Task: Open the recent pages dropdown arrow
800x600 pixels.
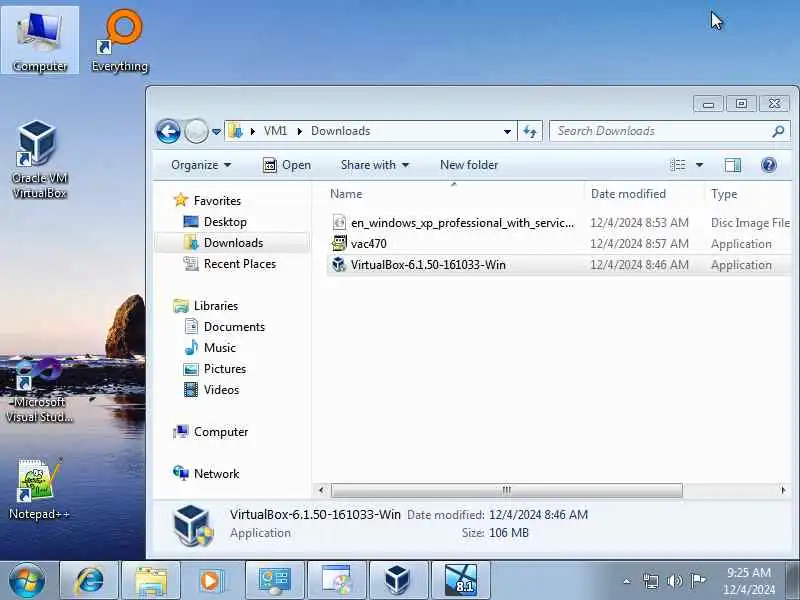Action: 216,132
